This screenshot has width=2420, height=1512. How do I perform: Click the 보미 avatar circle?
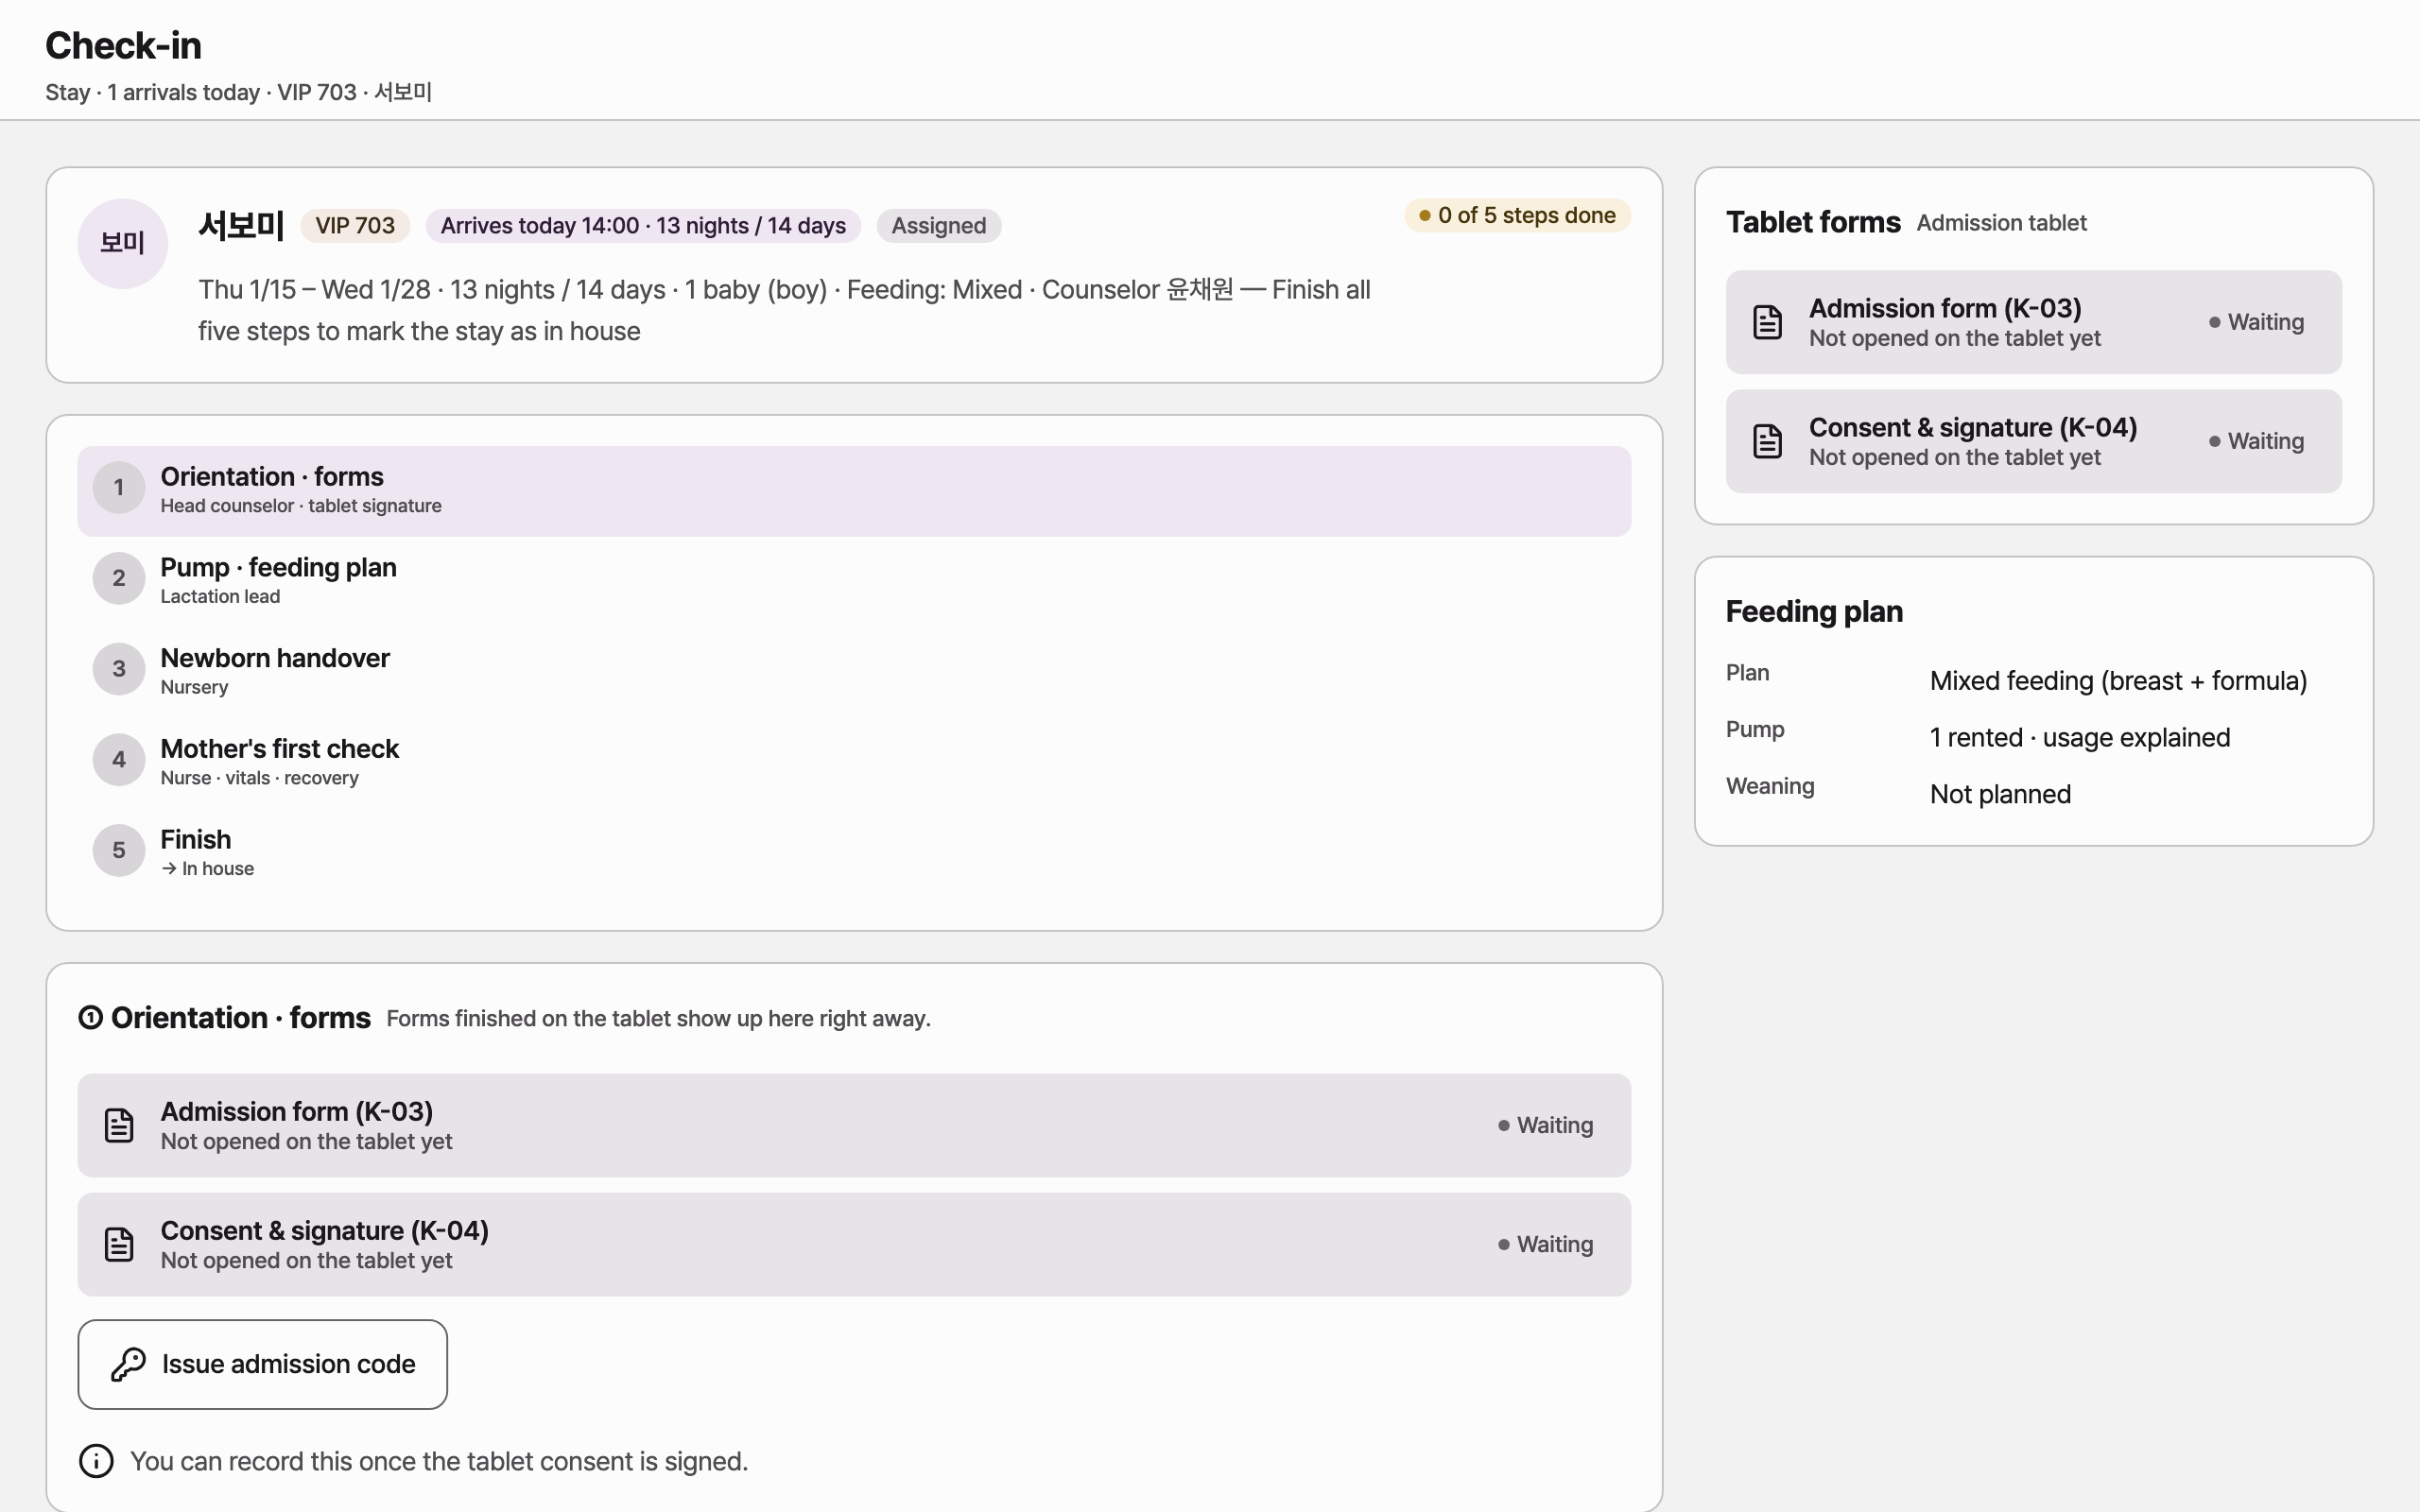[x=122, y=243]
